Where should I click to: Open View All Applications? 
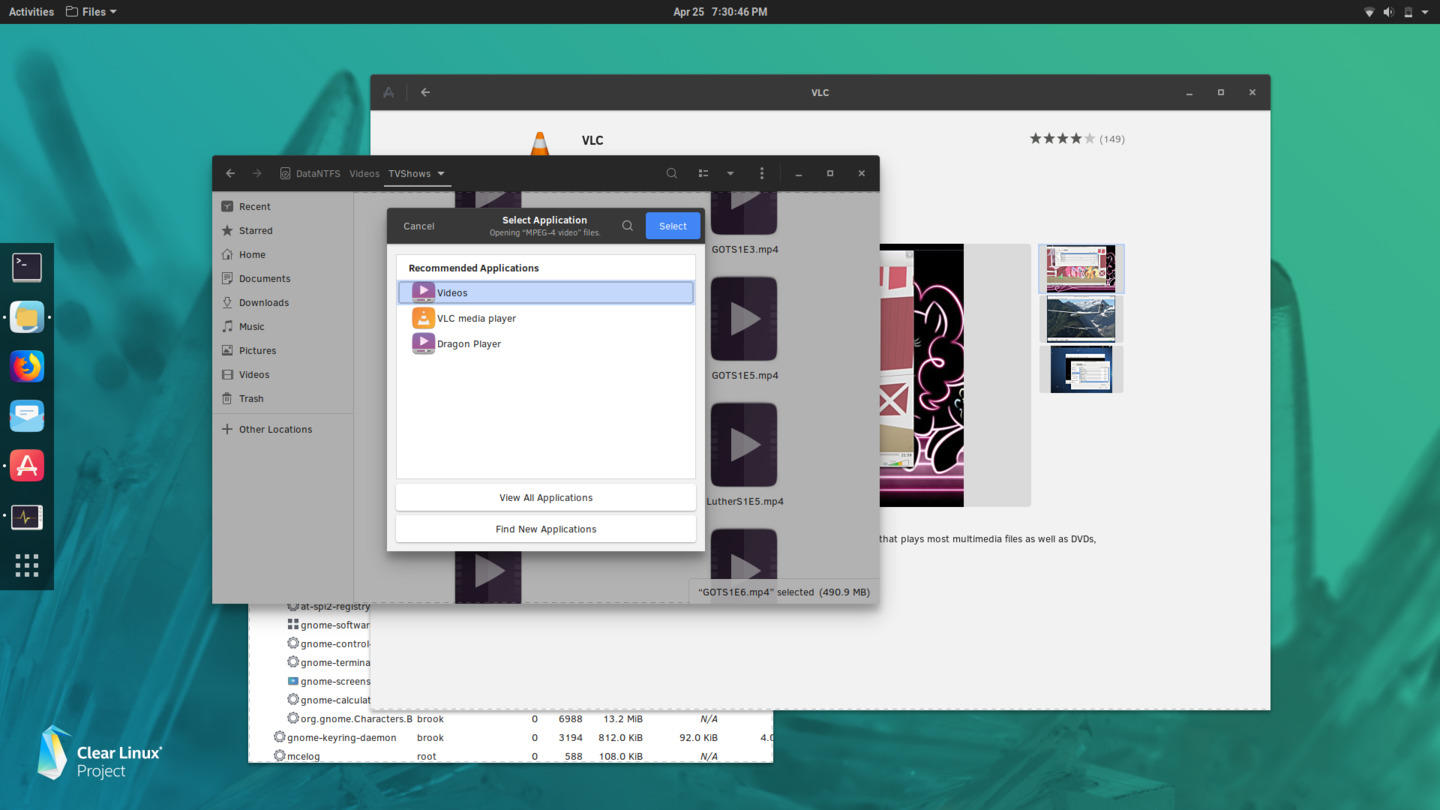(x=546, y=497)
